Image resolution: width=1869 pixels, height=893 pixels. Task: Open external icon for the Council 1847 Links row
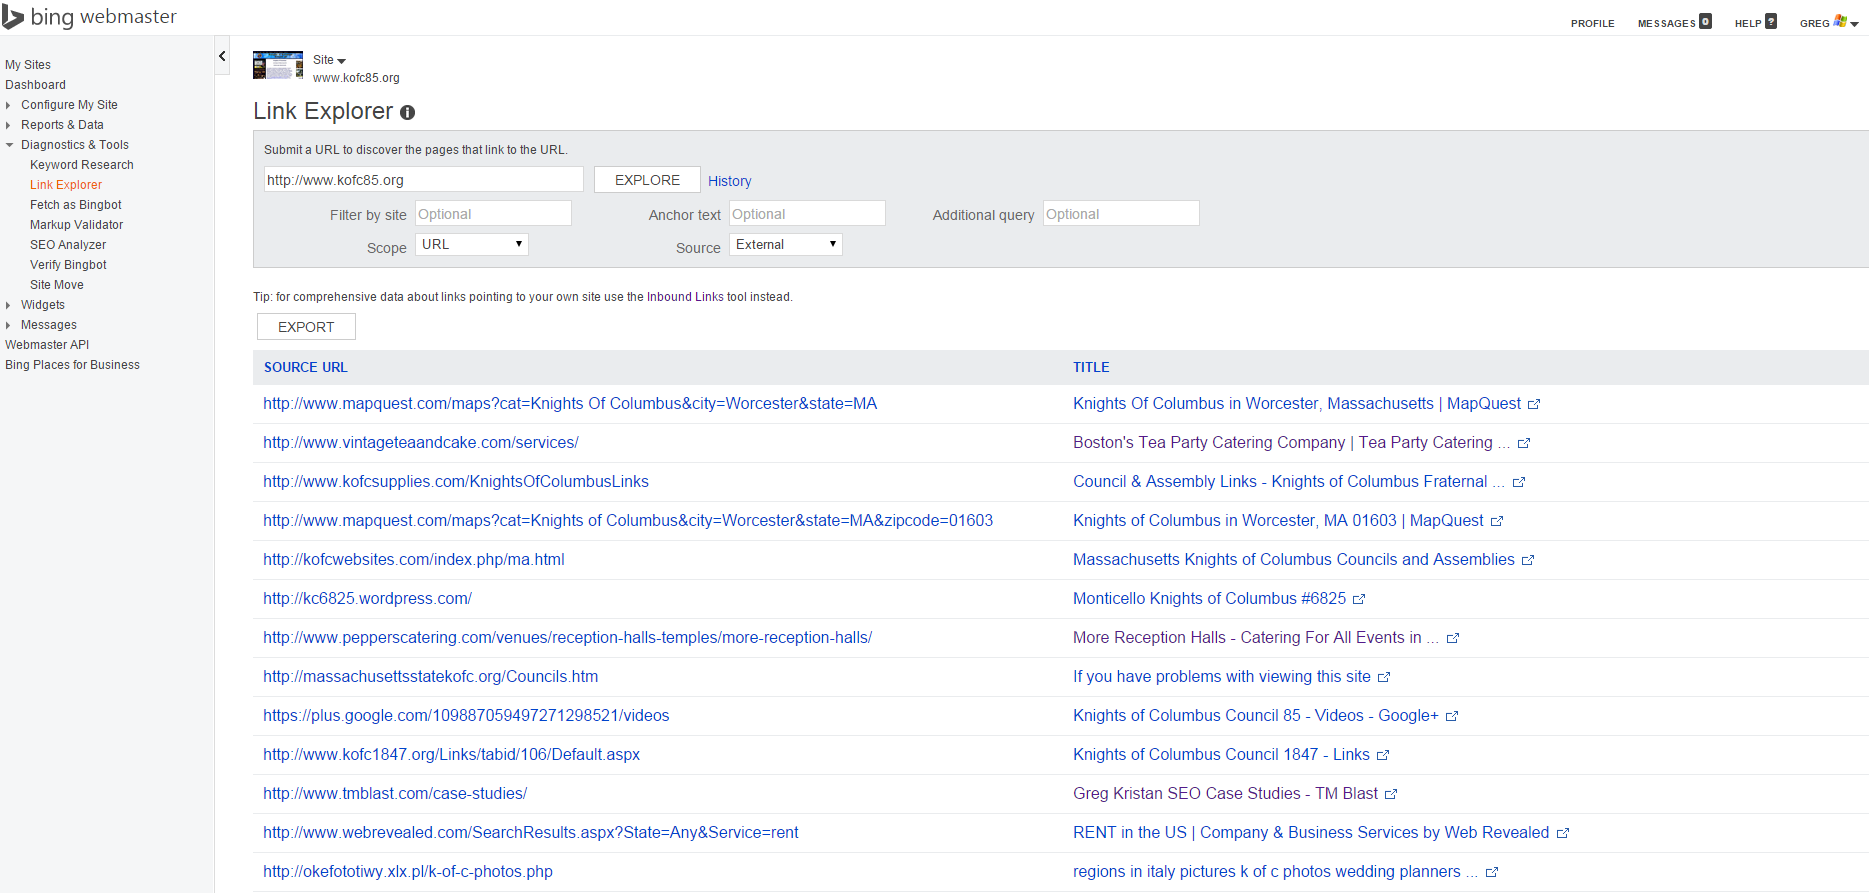1383,755
